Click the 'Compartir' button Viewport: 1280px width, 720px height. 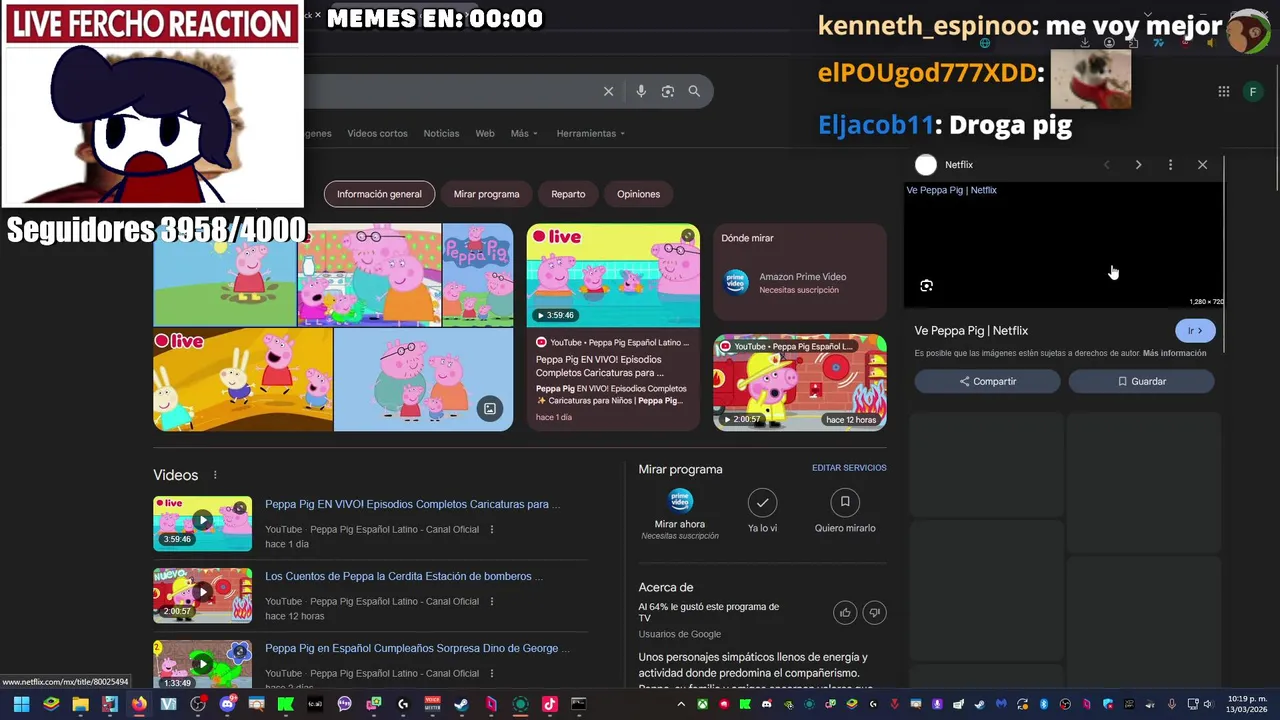987,381
